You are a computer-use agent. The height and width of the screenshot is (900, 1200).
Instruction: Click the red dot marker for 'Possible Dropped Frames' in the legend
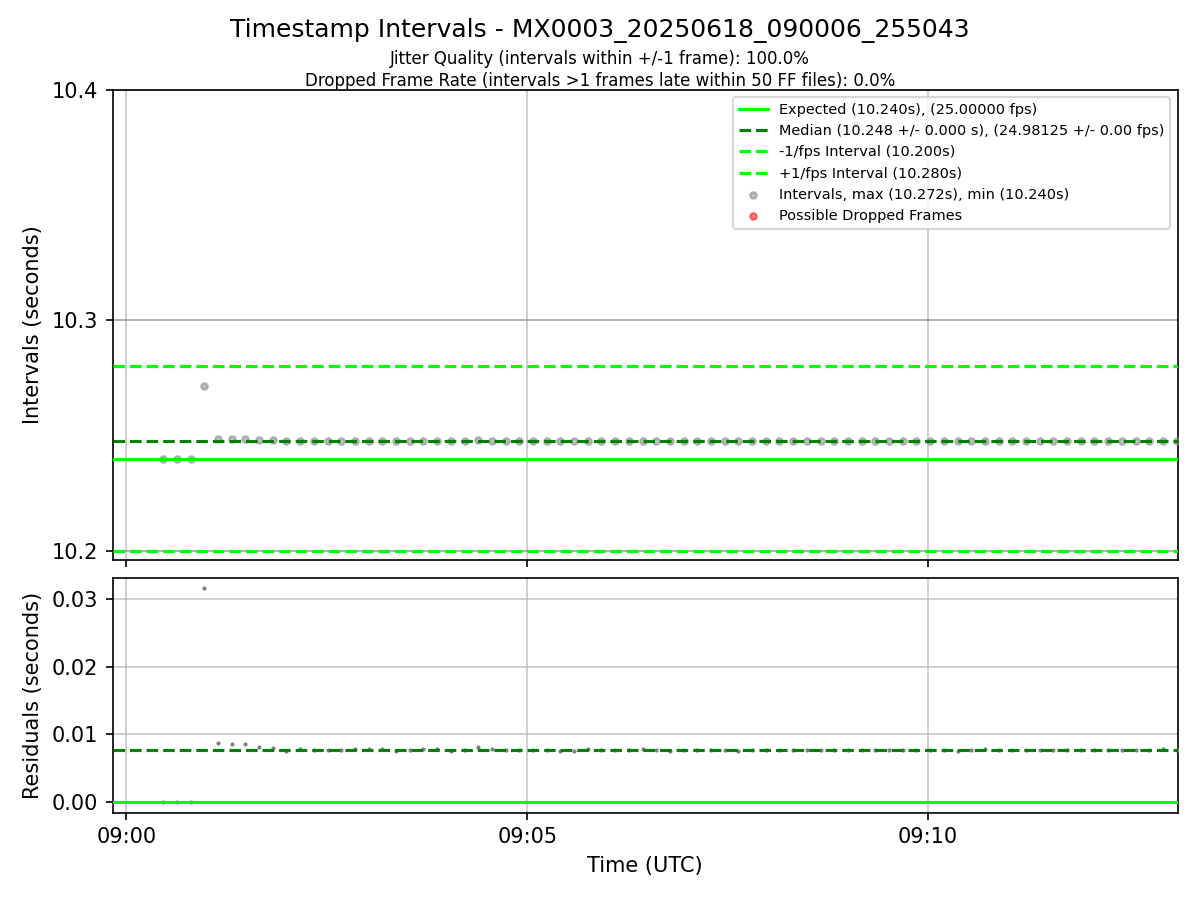754,216
